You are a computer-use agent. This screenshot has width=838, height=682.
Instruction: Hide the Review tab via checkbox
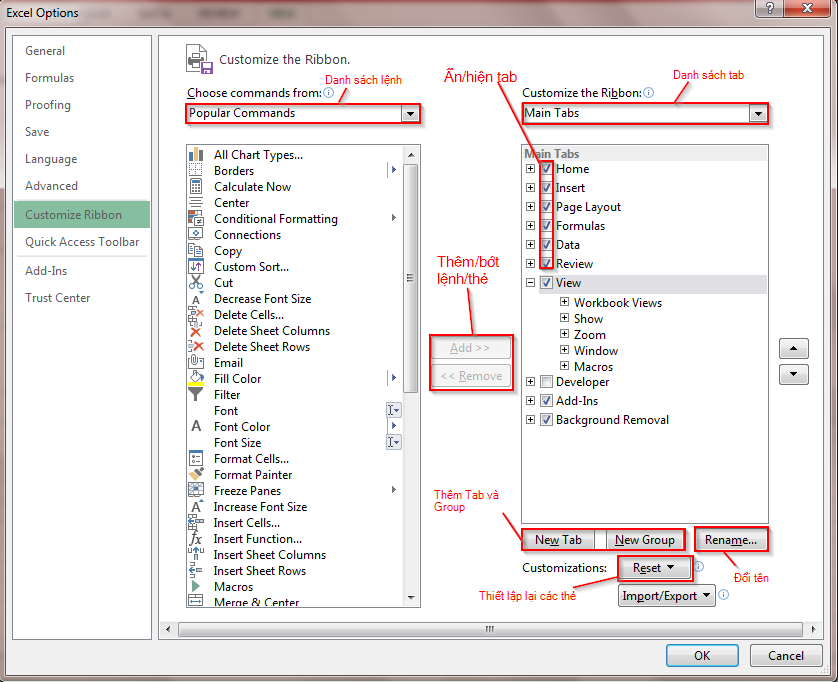pos(546,264)
